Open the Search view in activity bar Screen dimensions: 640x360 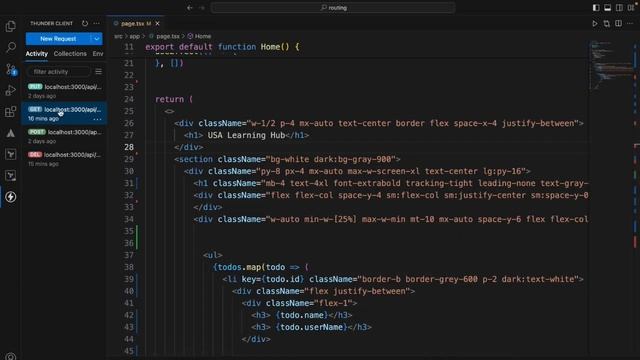[11, 47]
